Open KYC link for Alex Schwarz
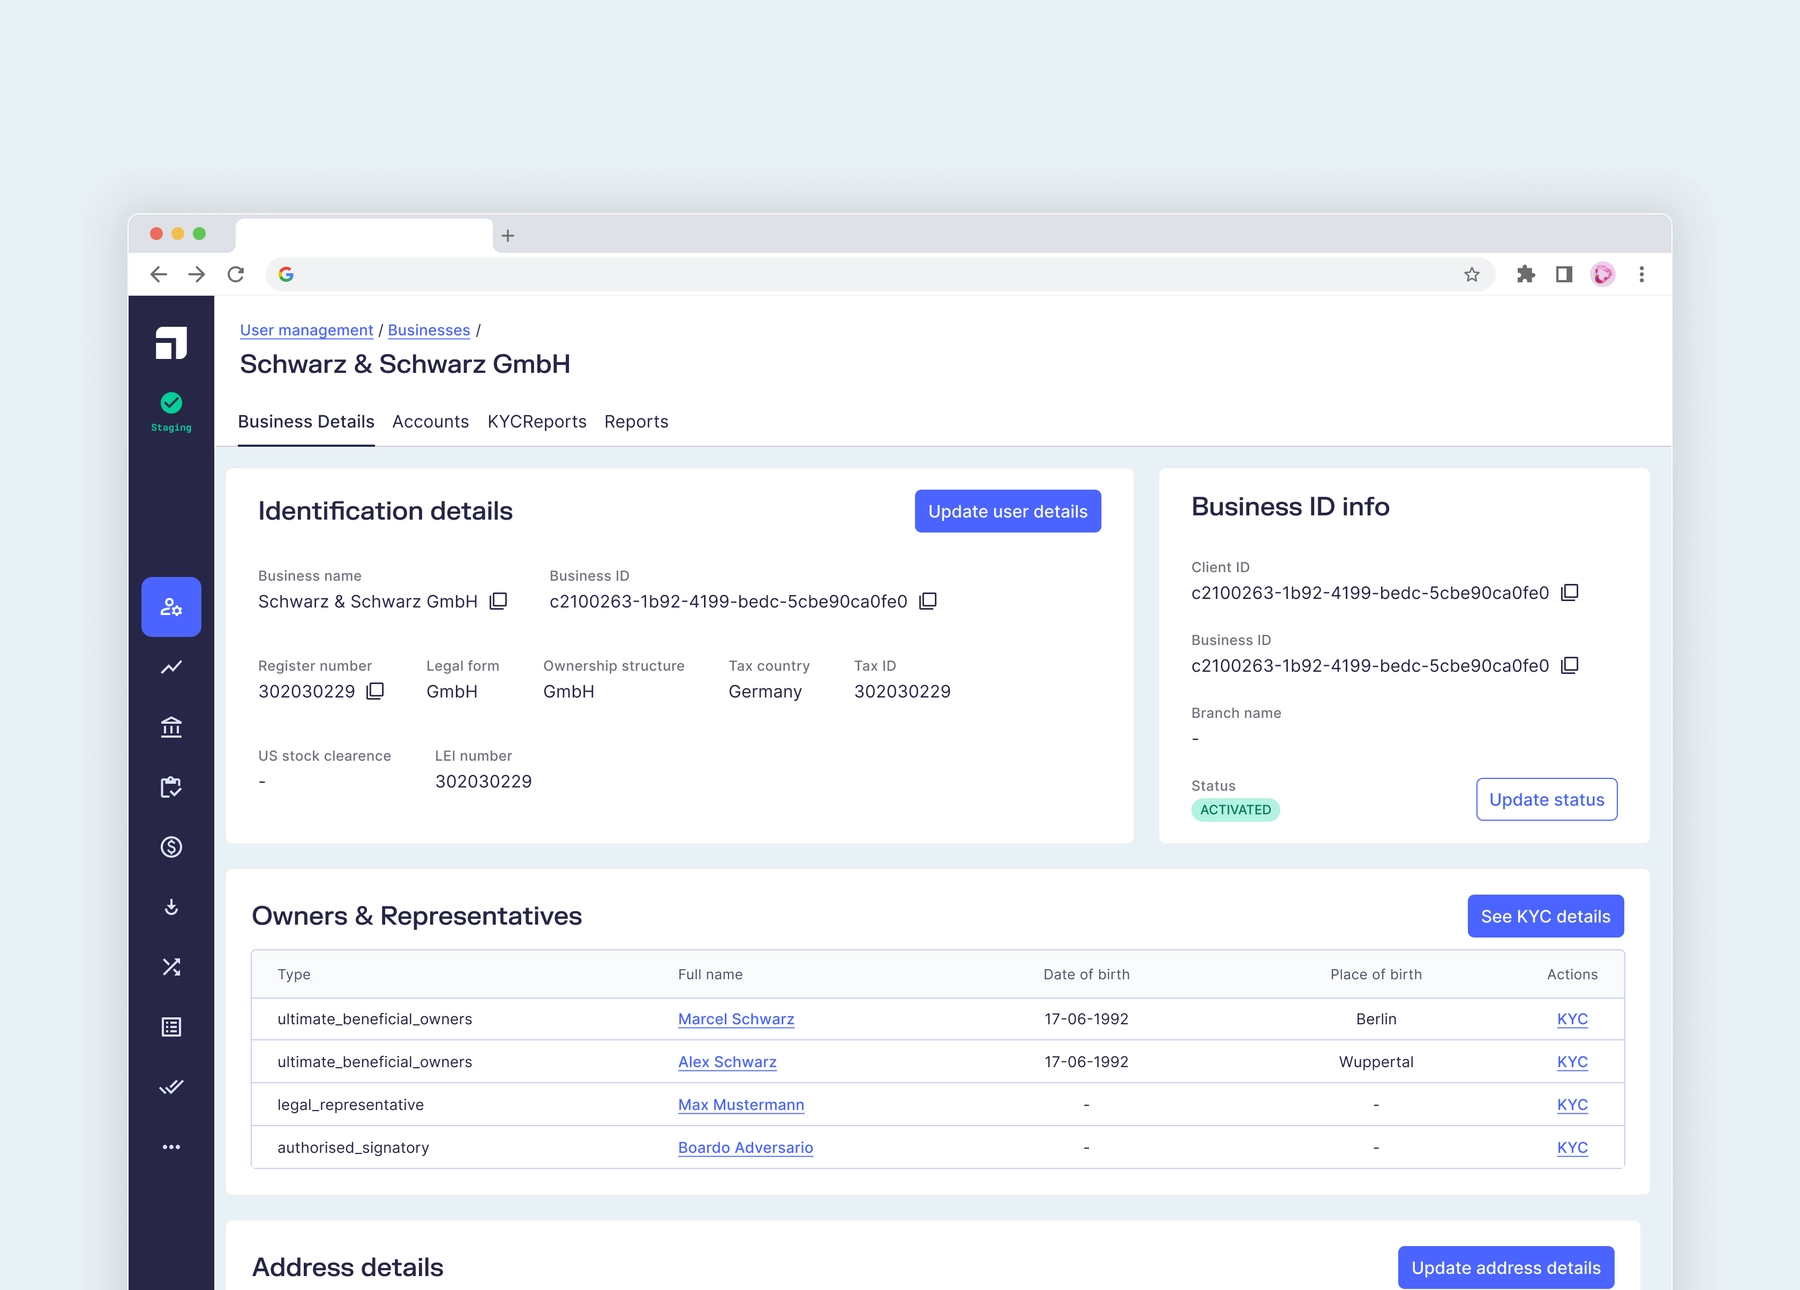 coord(1572,1062)
